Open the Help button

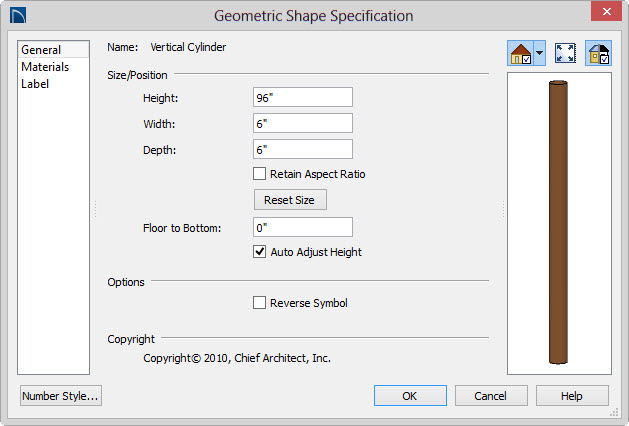pyautogui.click(x=572, y=396)
